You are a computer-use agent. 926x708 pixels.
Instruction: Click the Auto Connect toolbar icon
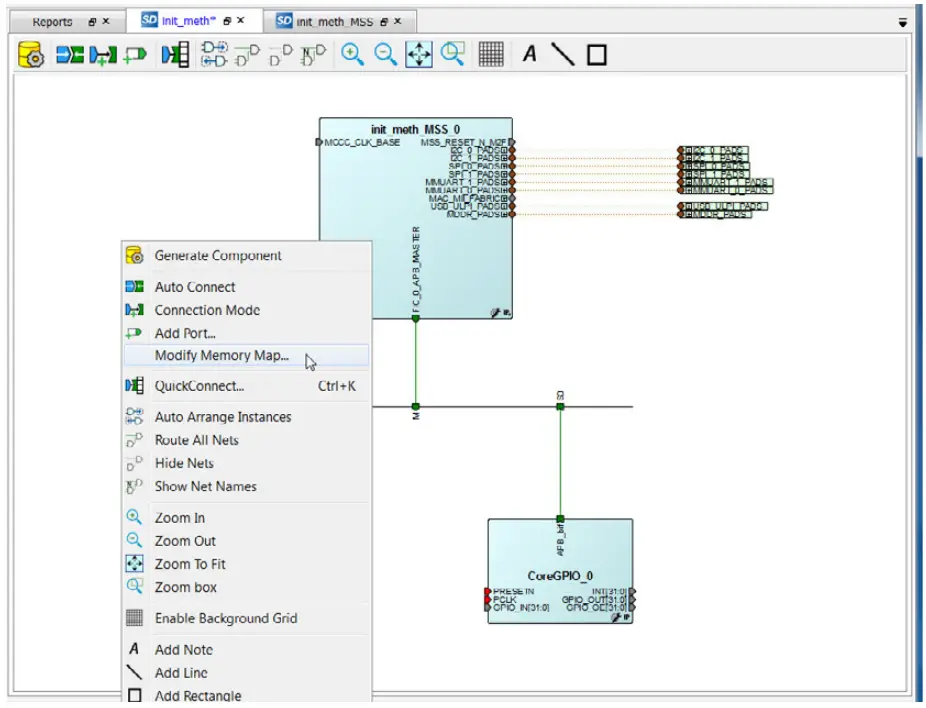coord(67,55)
